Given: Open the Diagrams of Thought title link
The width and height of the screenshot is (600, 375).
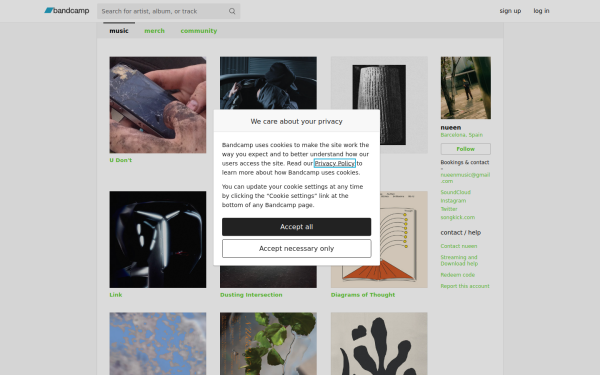Looking at the screenshot, I should (x=363, y=295).
